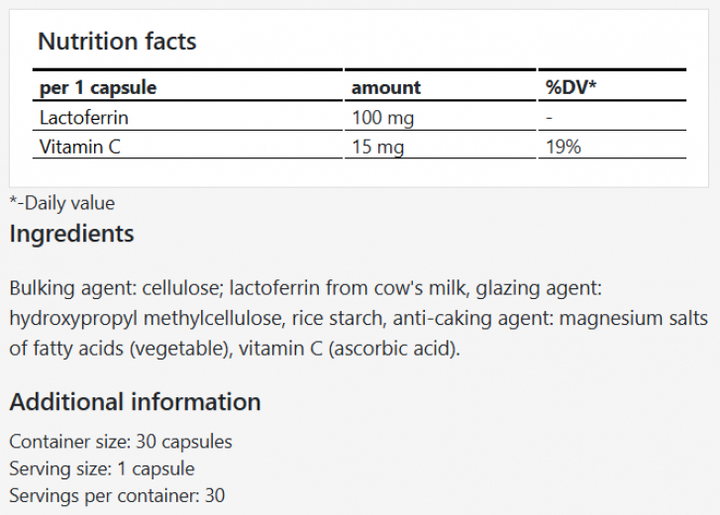Click the Ingredients heading
This screenshot has width=720, height=515.
click(71, 234)
